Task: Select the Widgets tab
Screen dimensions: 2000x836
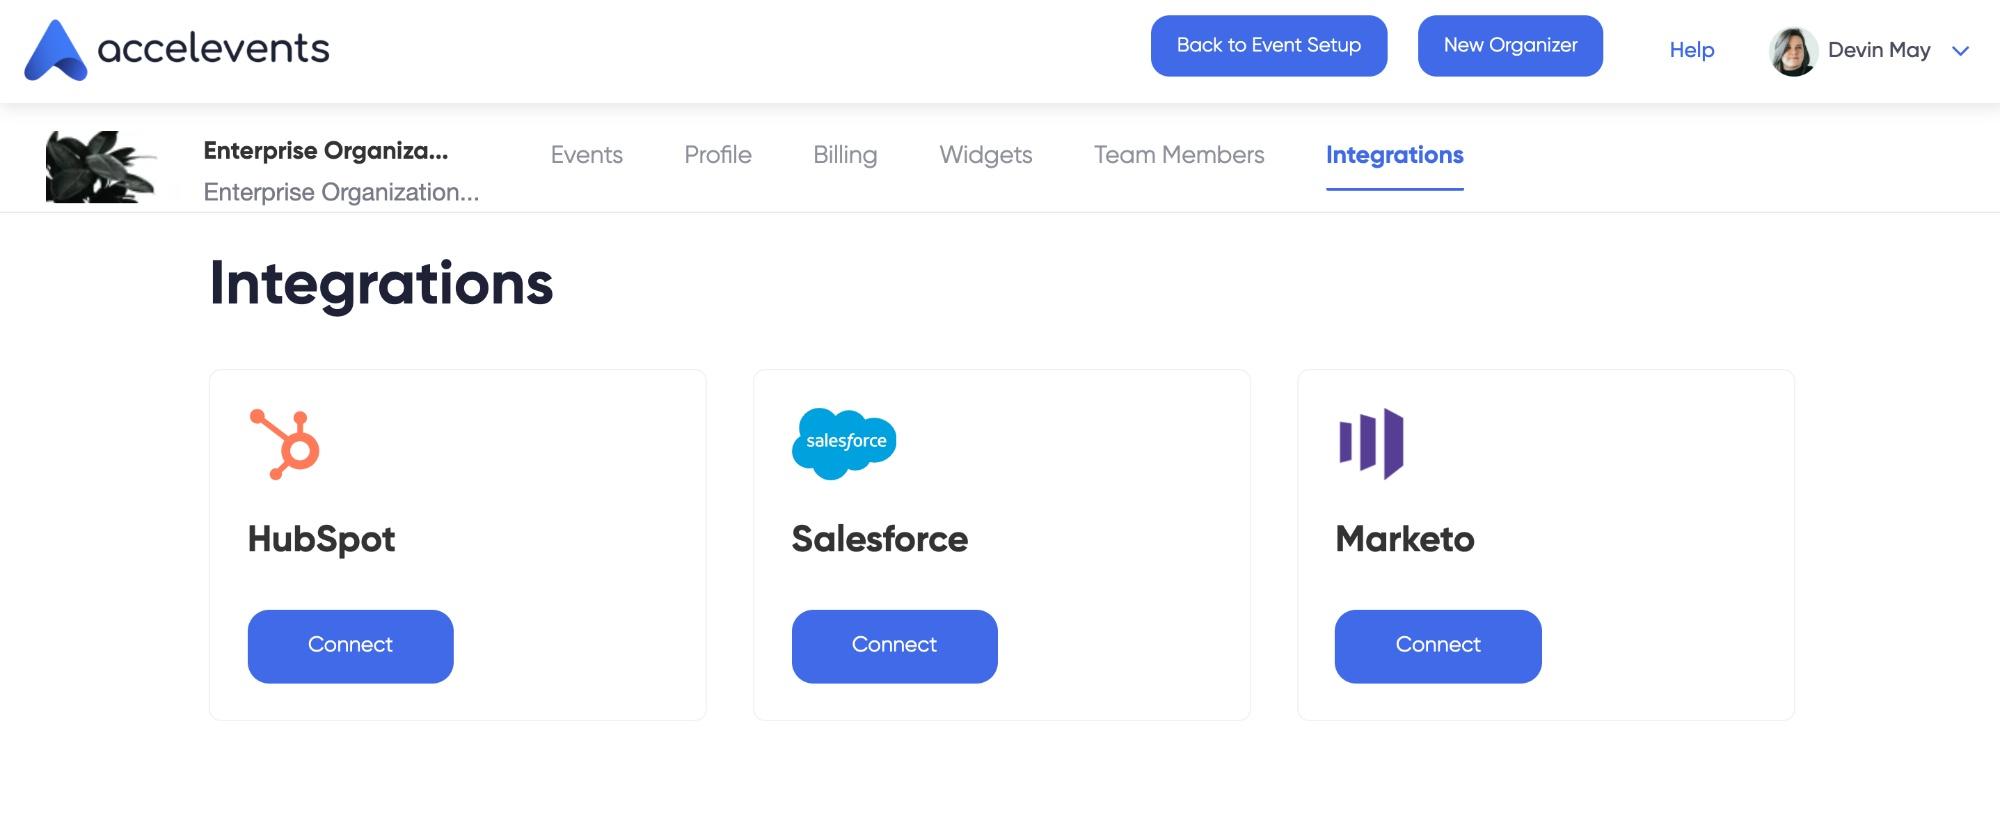Action: coord(985,156)
